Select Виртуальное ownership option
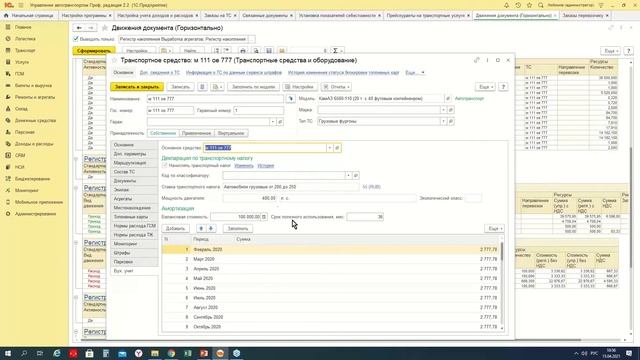640x360 pixels. [x=231, y=133]
